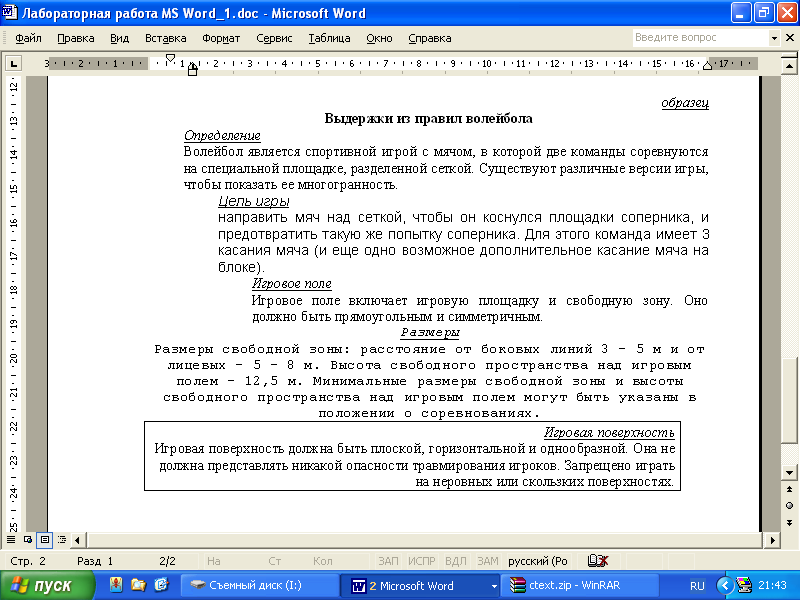Click the 'Введите вопрос' help search field
This screenshot has width=800, height=600.
(701, 38)
